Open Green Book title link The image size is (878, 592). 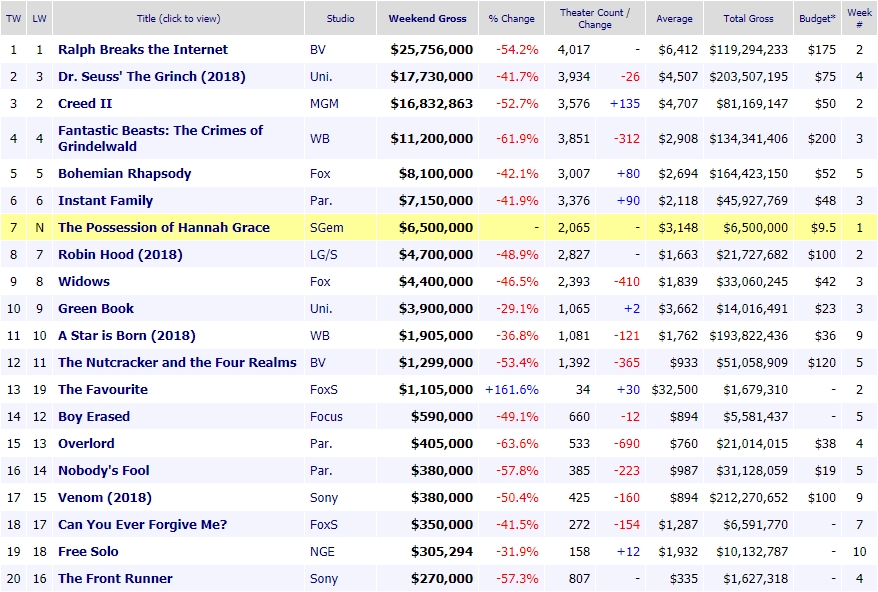96,309
